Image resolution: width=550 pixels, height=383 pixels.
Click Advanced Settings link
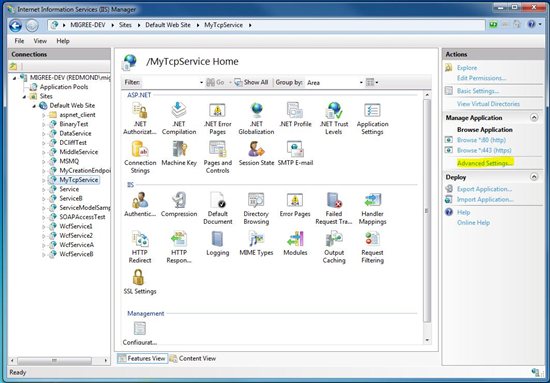(485, 163)
